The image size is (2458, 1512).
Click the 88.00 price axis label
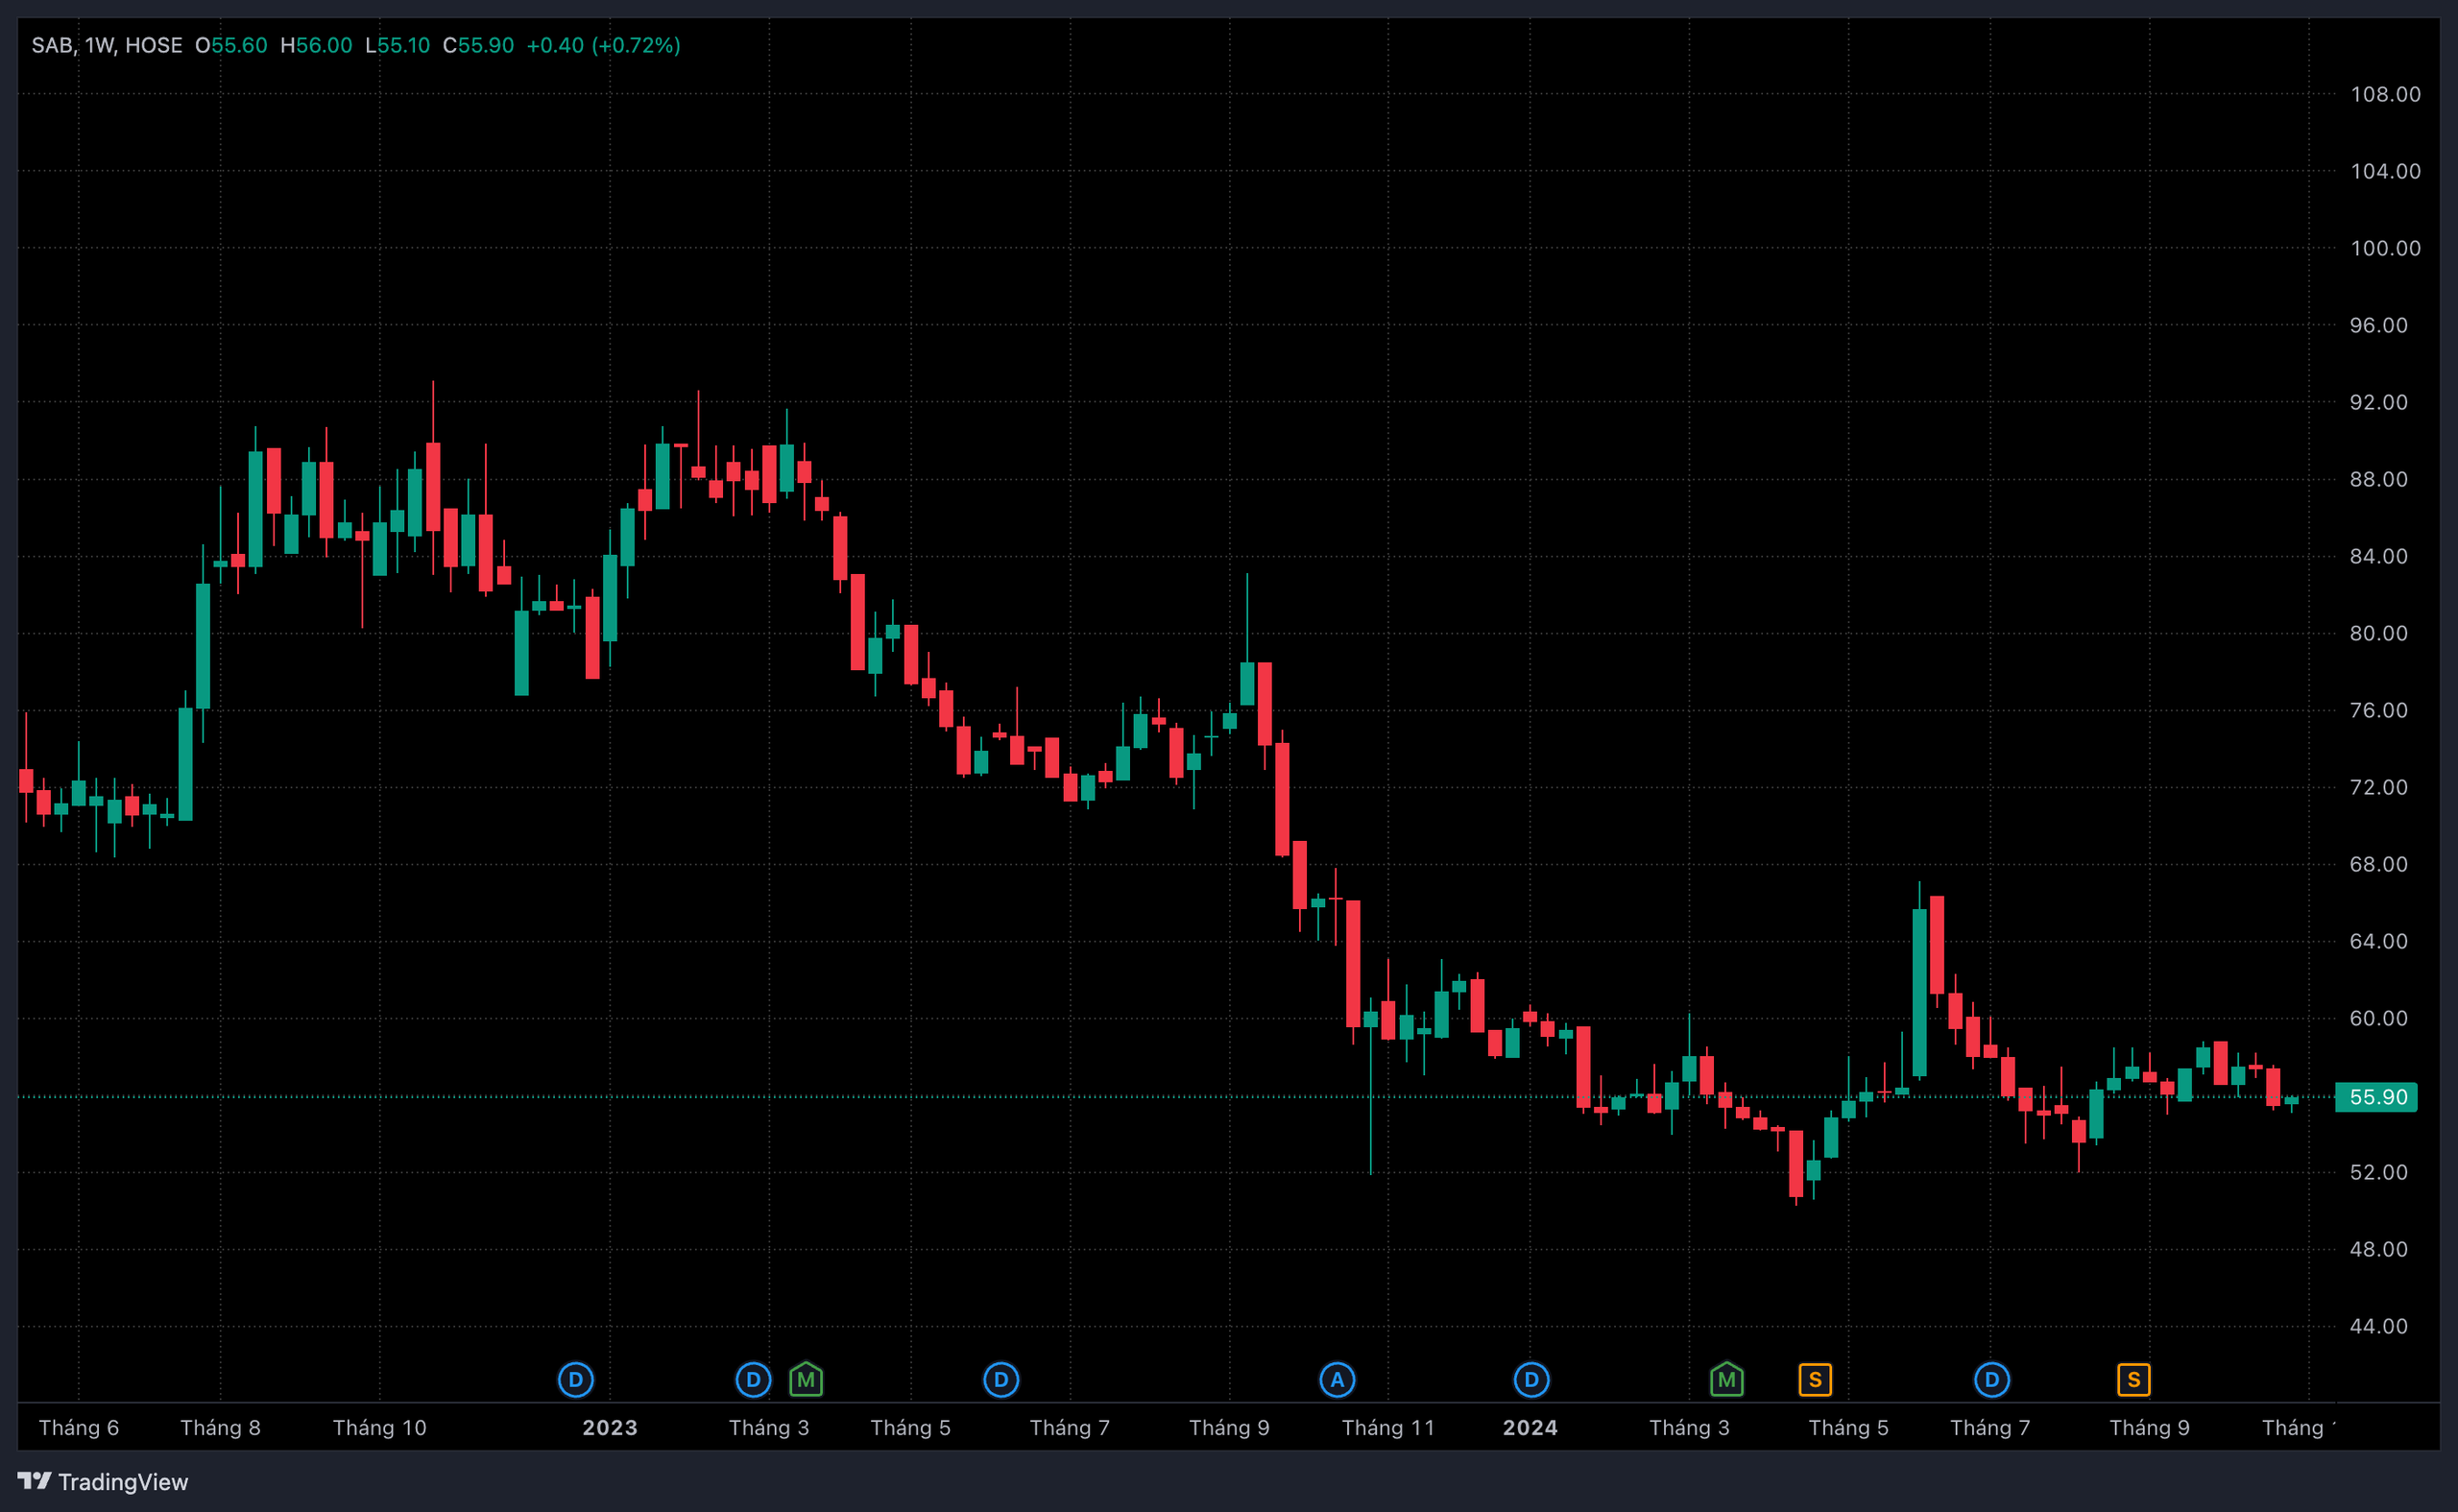[x=2379, y=479]
